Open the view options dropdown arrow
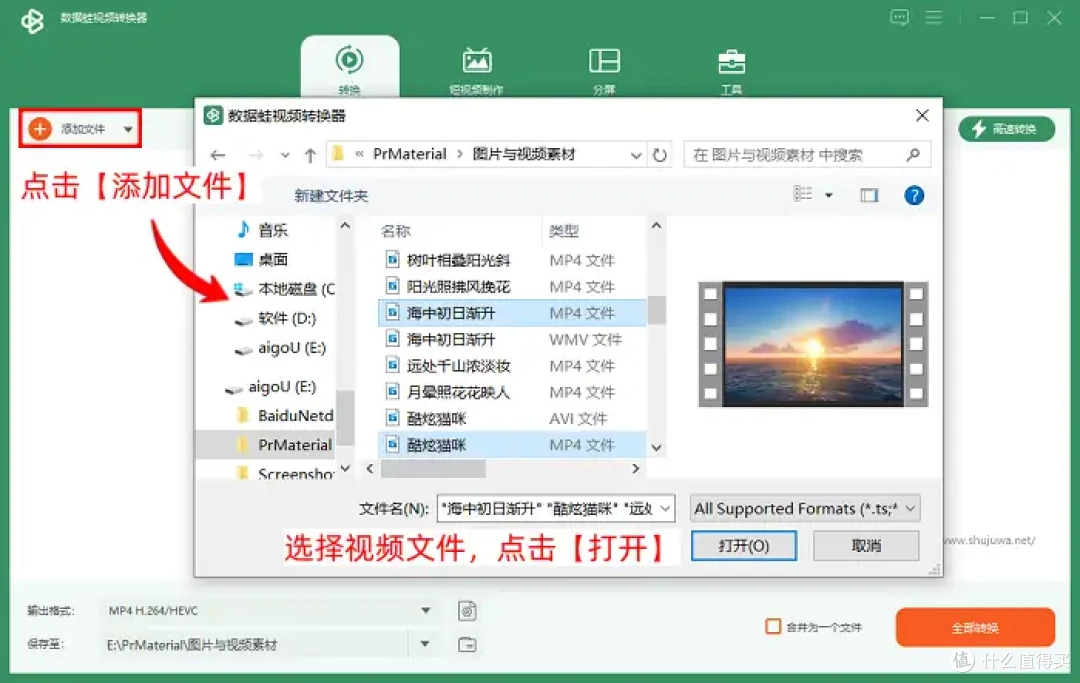The height and width of the screenshot is (683, 1080). (x=829, y=196)
